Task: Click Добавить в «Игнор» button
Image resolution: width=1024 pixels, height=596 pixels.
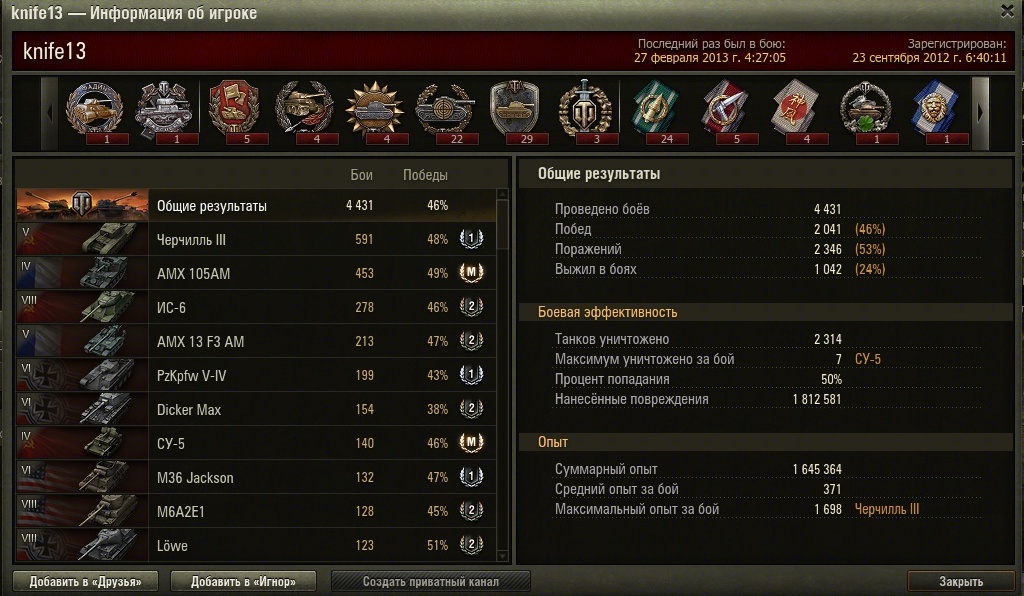Action: [x=243, y=581]
